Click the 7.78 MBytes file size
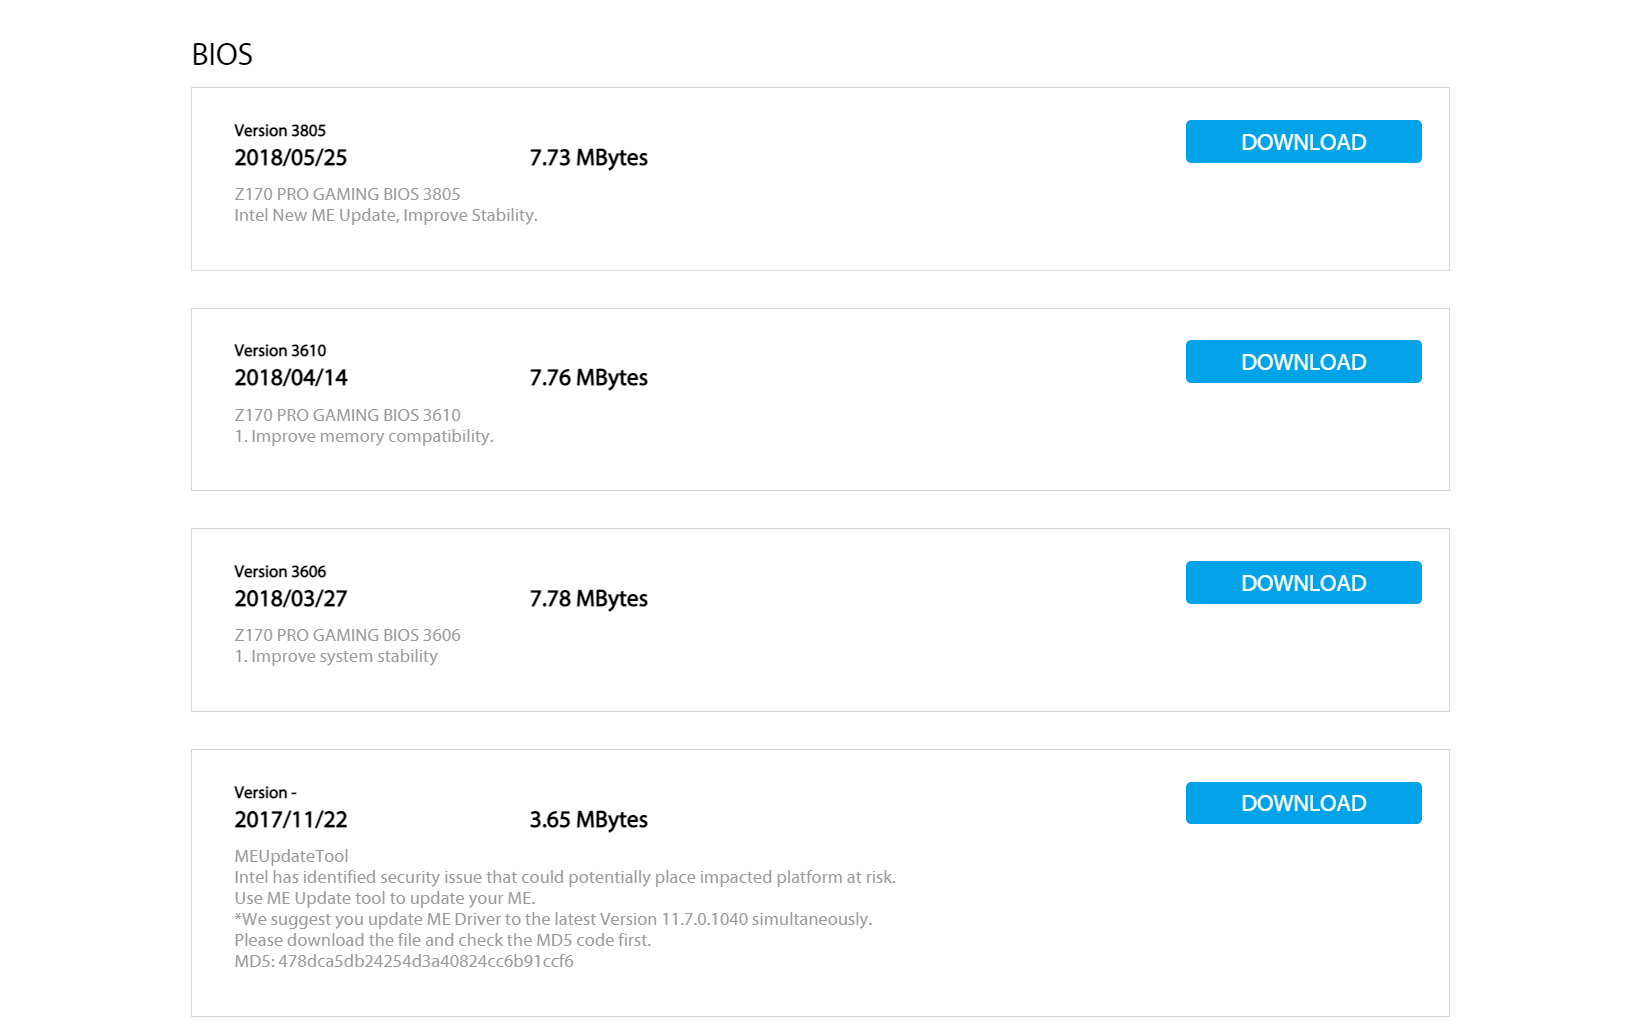This screenshot has height=1025, width=1632. pos(588,599)
